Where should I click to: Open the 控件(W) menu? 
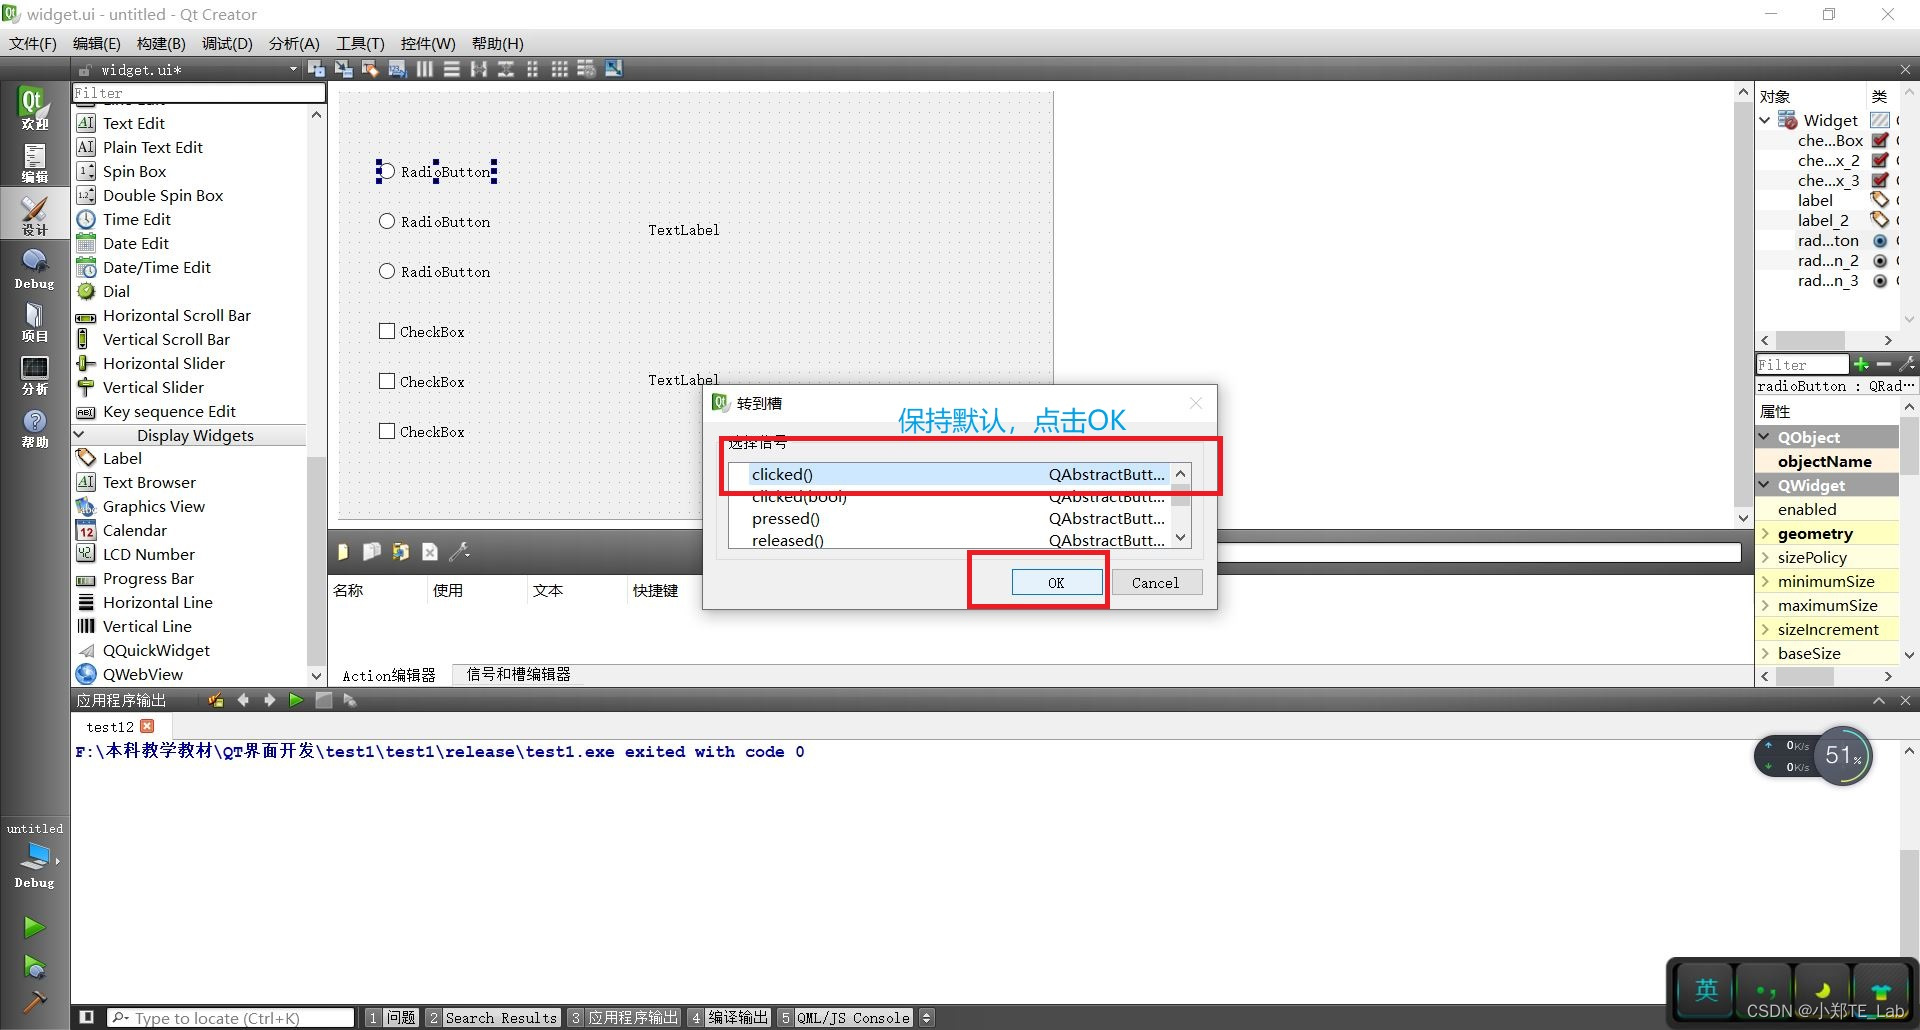428,43
